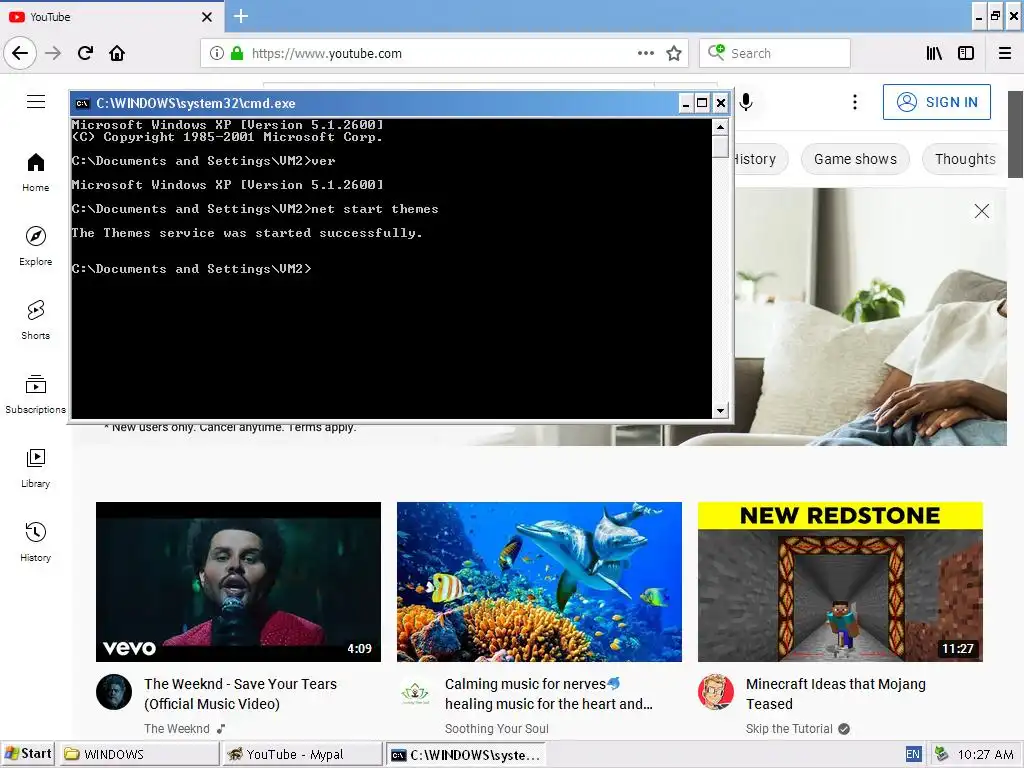Viewport: 1024px width, 768px height.
Task: Select the Thoughts filter chip
Action: (965, 159)
